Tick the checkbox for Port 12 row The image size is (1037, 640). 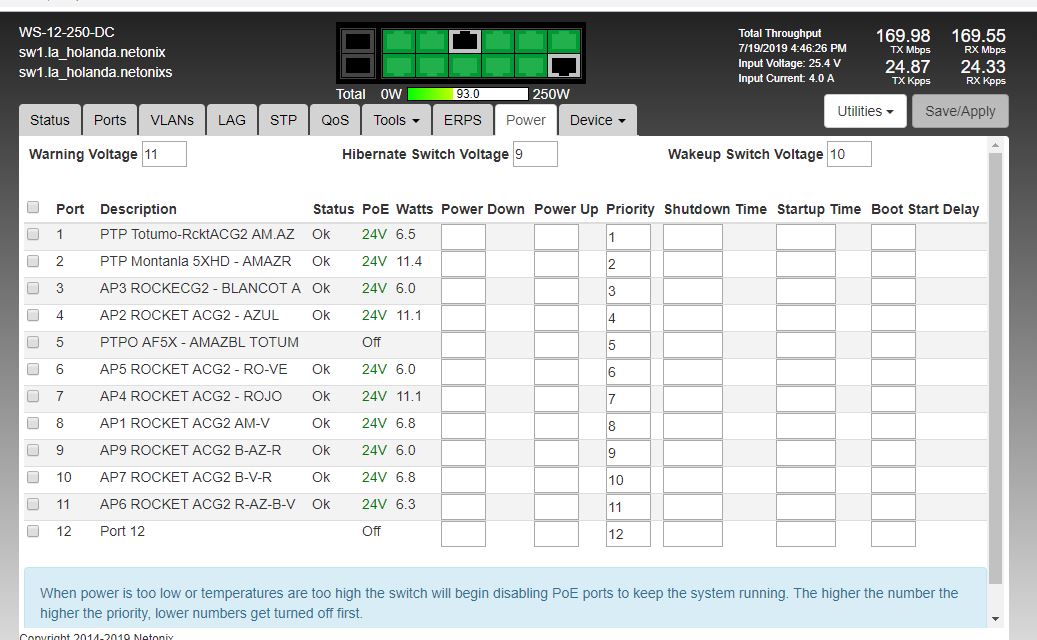tap(33, 531)
